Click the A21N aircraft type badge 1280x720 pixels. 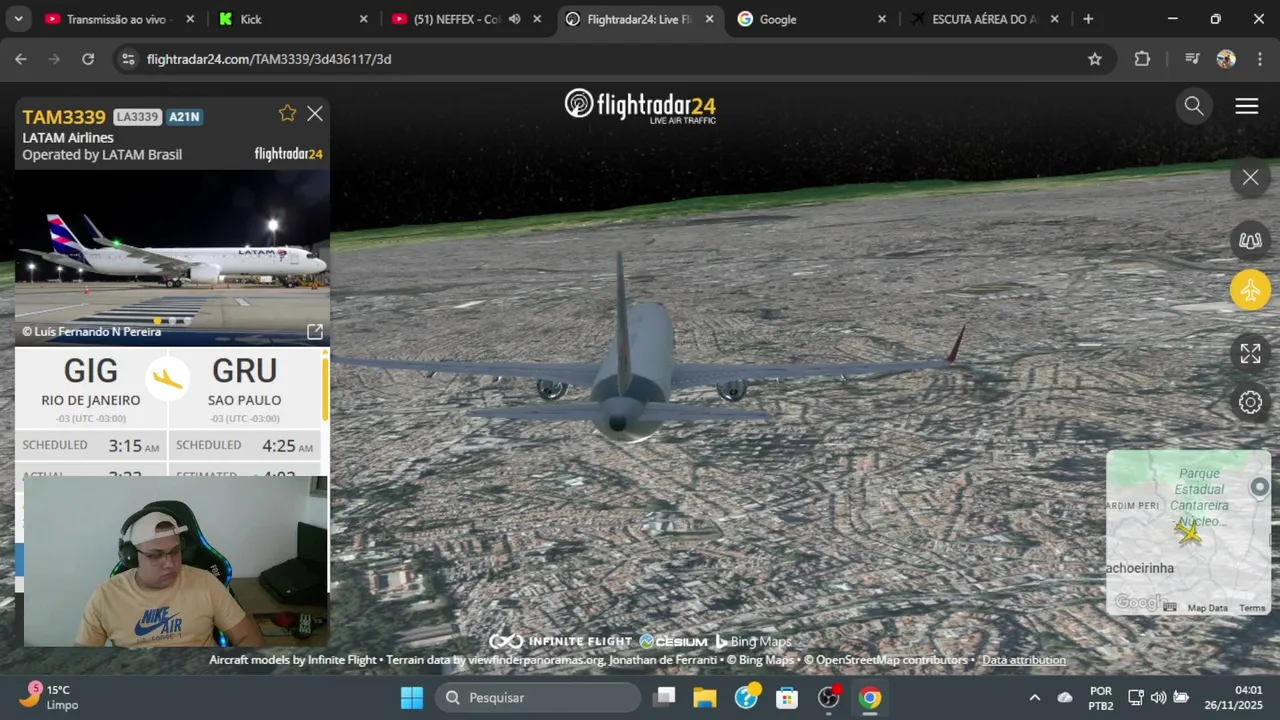[x=185, y=117]
